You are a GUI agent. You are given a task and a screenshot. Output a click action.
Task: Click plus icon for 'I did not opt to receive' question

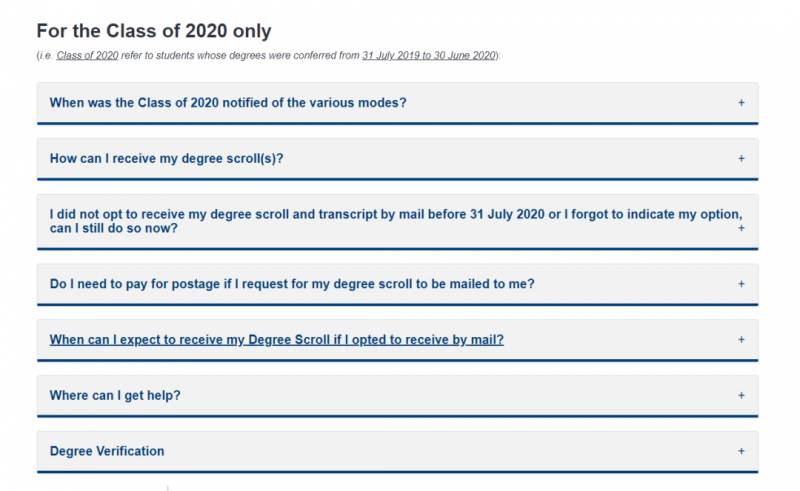point(741,228)
